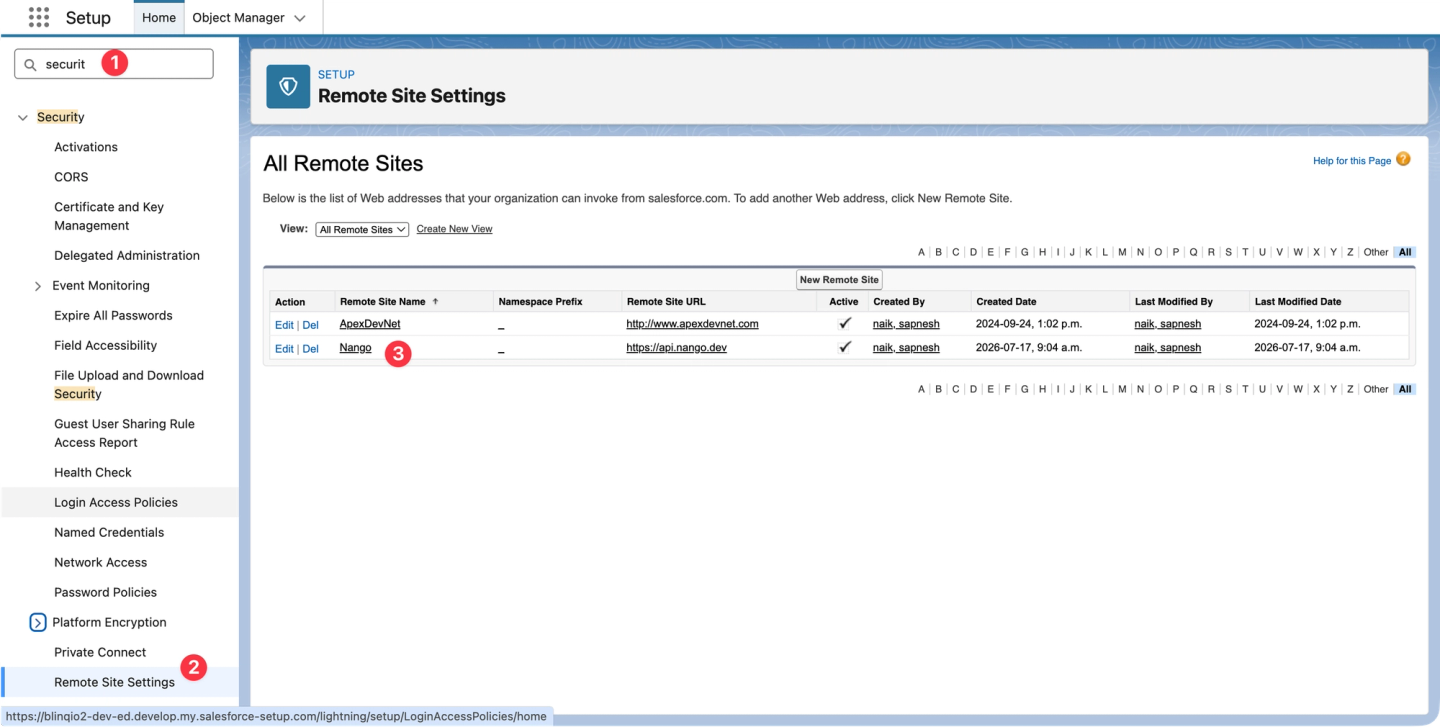Screen dimensions: 1440x727
Task: Click the Created Date column header
Action: (1006, 301)
